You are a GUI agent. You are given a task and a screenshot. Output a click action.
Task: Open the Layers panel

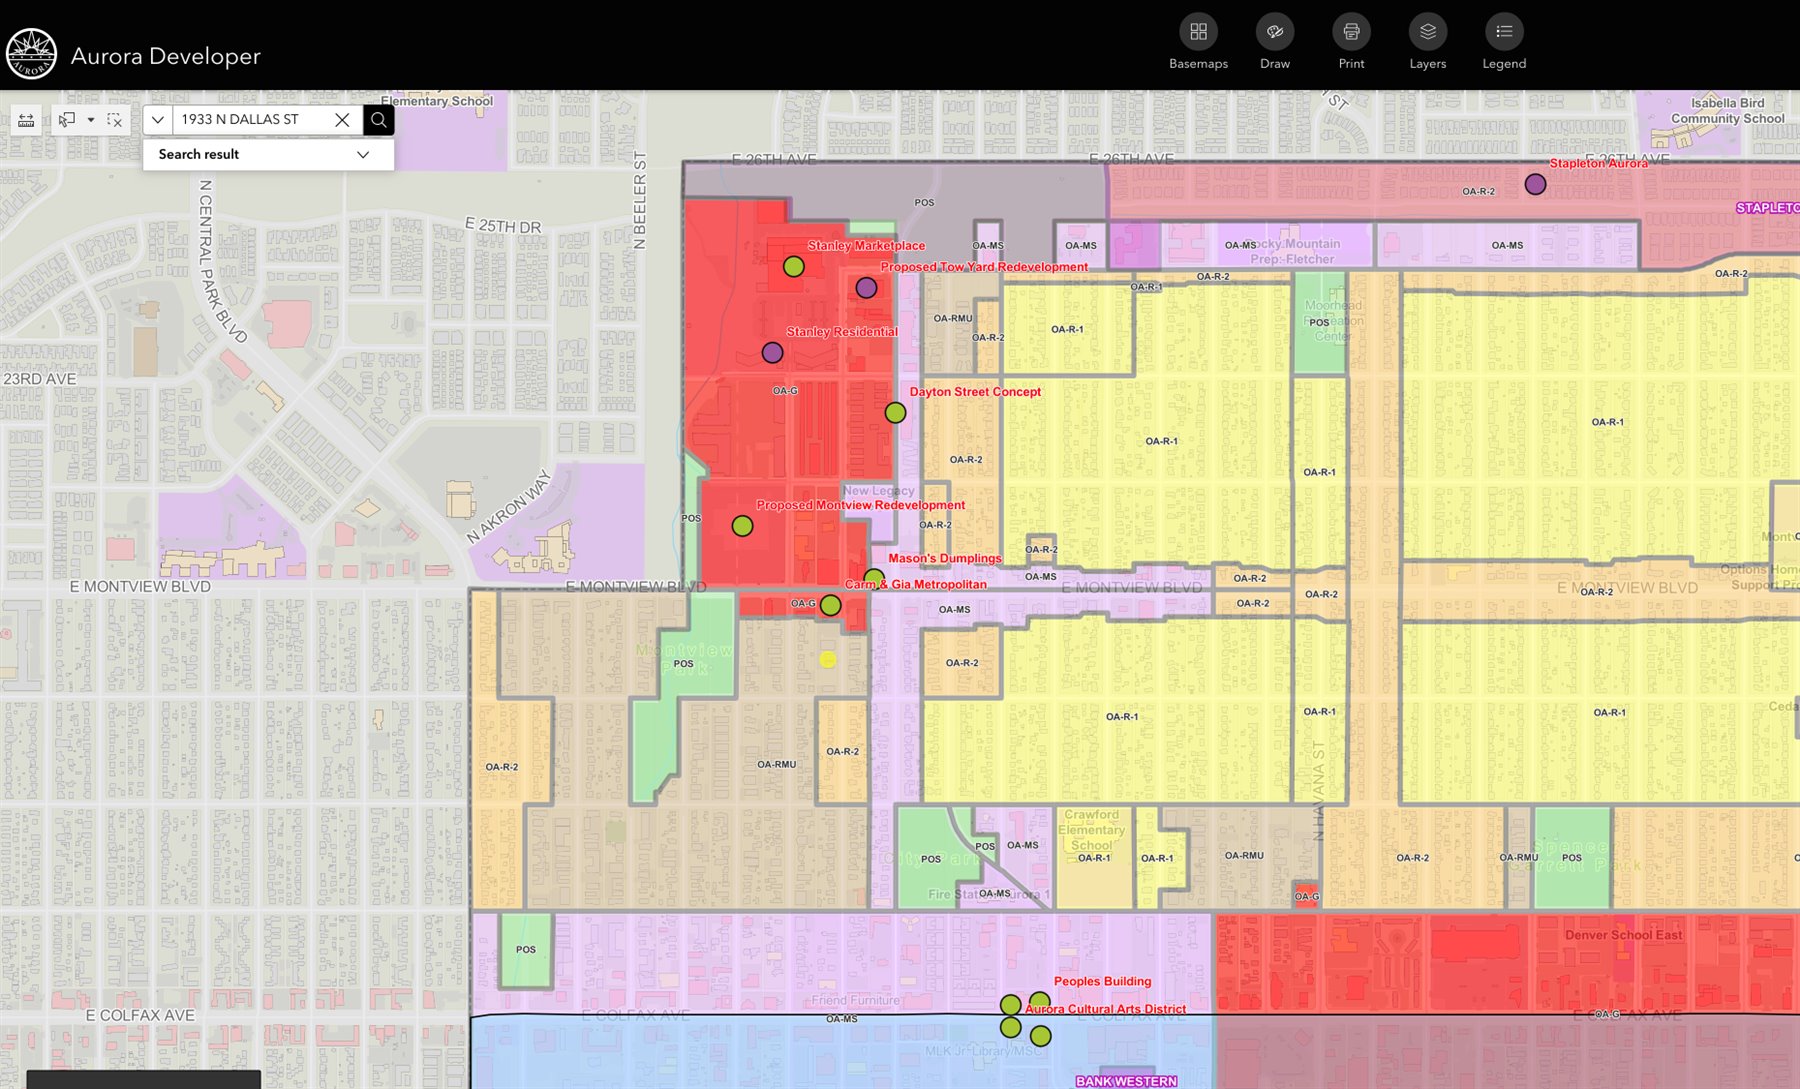click(1427, 32)
